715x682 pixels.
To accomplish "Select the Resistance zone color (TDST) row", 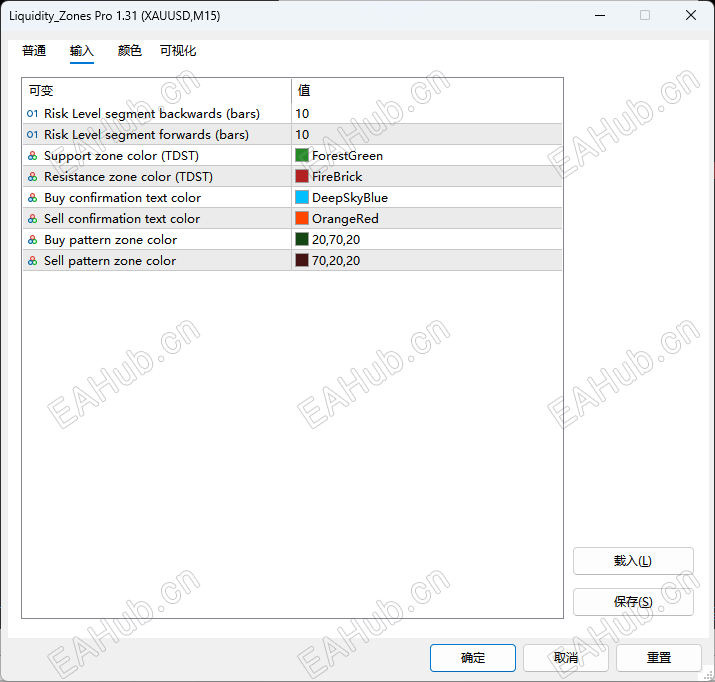I will tap(292, 176).
